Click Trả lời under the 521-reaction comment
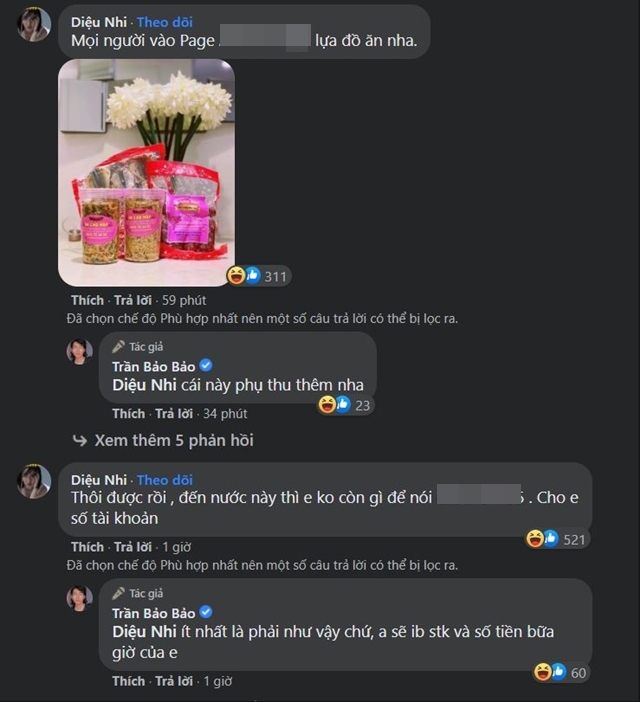 tap(133, 547)
